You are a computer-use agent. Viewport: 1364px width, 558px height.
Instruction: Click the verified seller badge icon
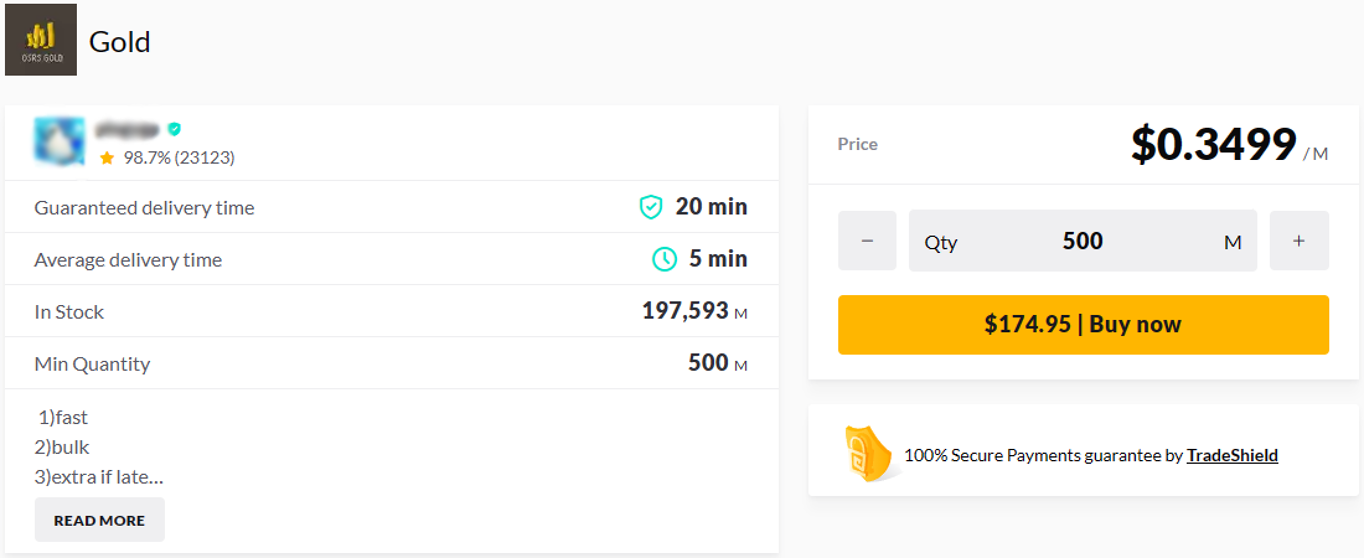(x=175, y=129)
